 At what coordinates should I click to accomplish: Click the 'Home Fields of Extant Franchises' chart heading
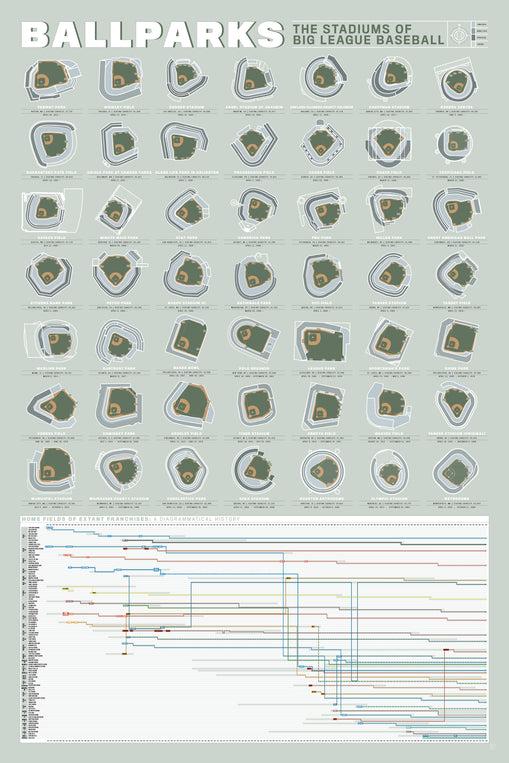[130, 520]
